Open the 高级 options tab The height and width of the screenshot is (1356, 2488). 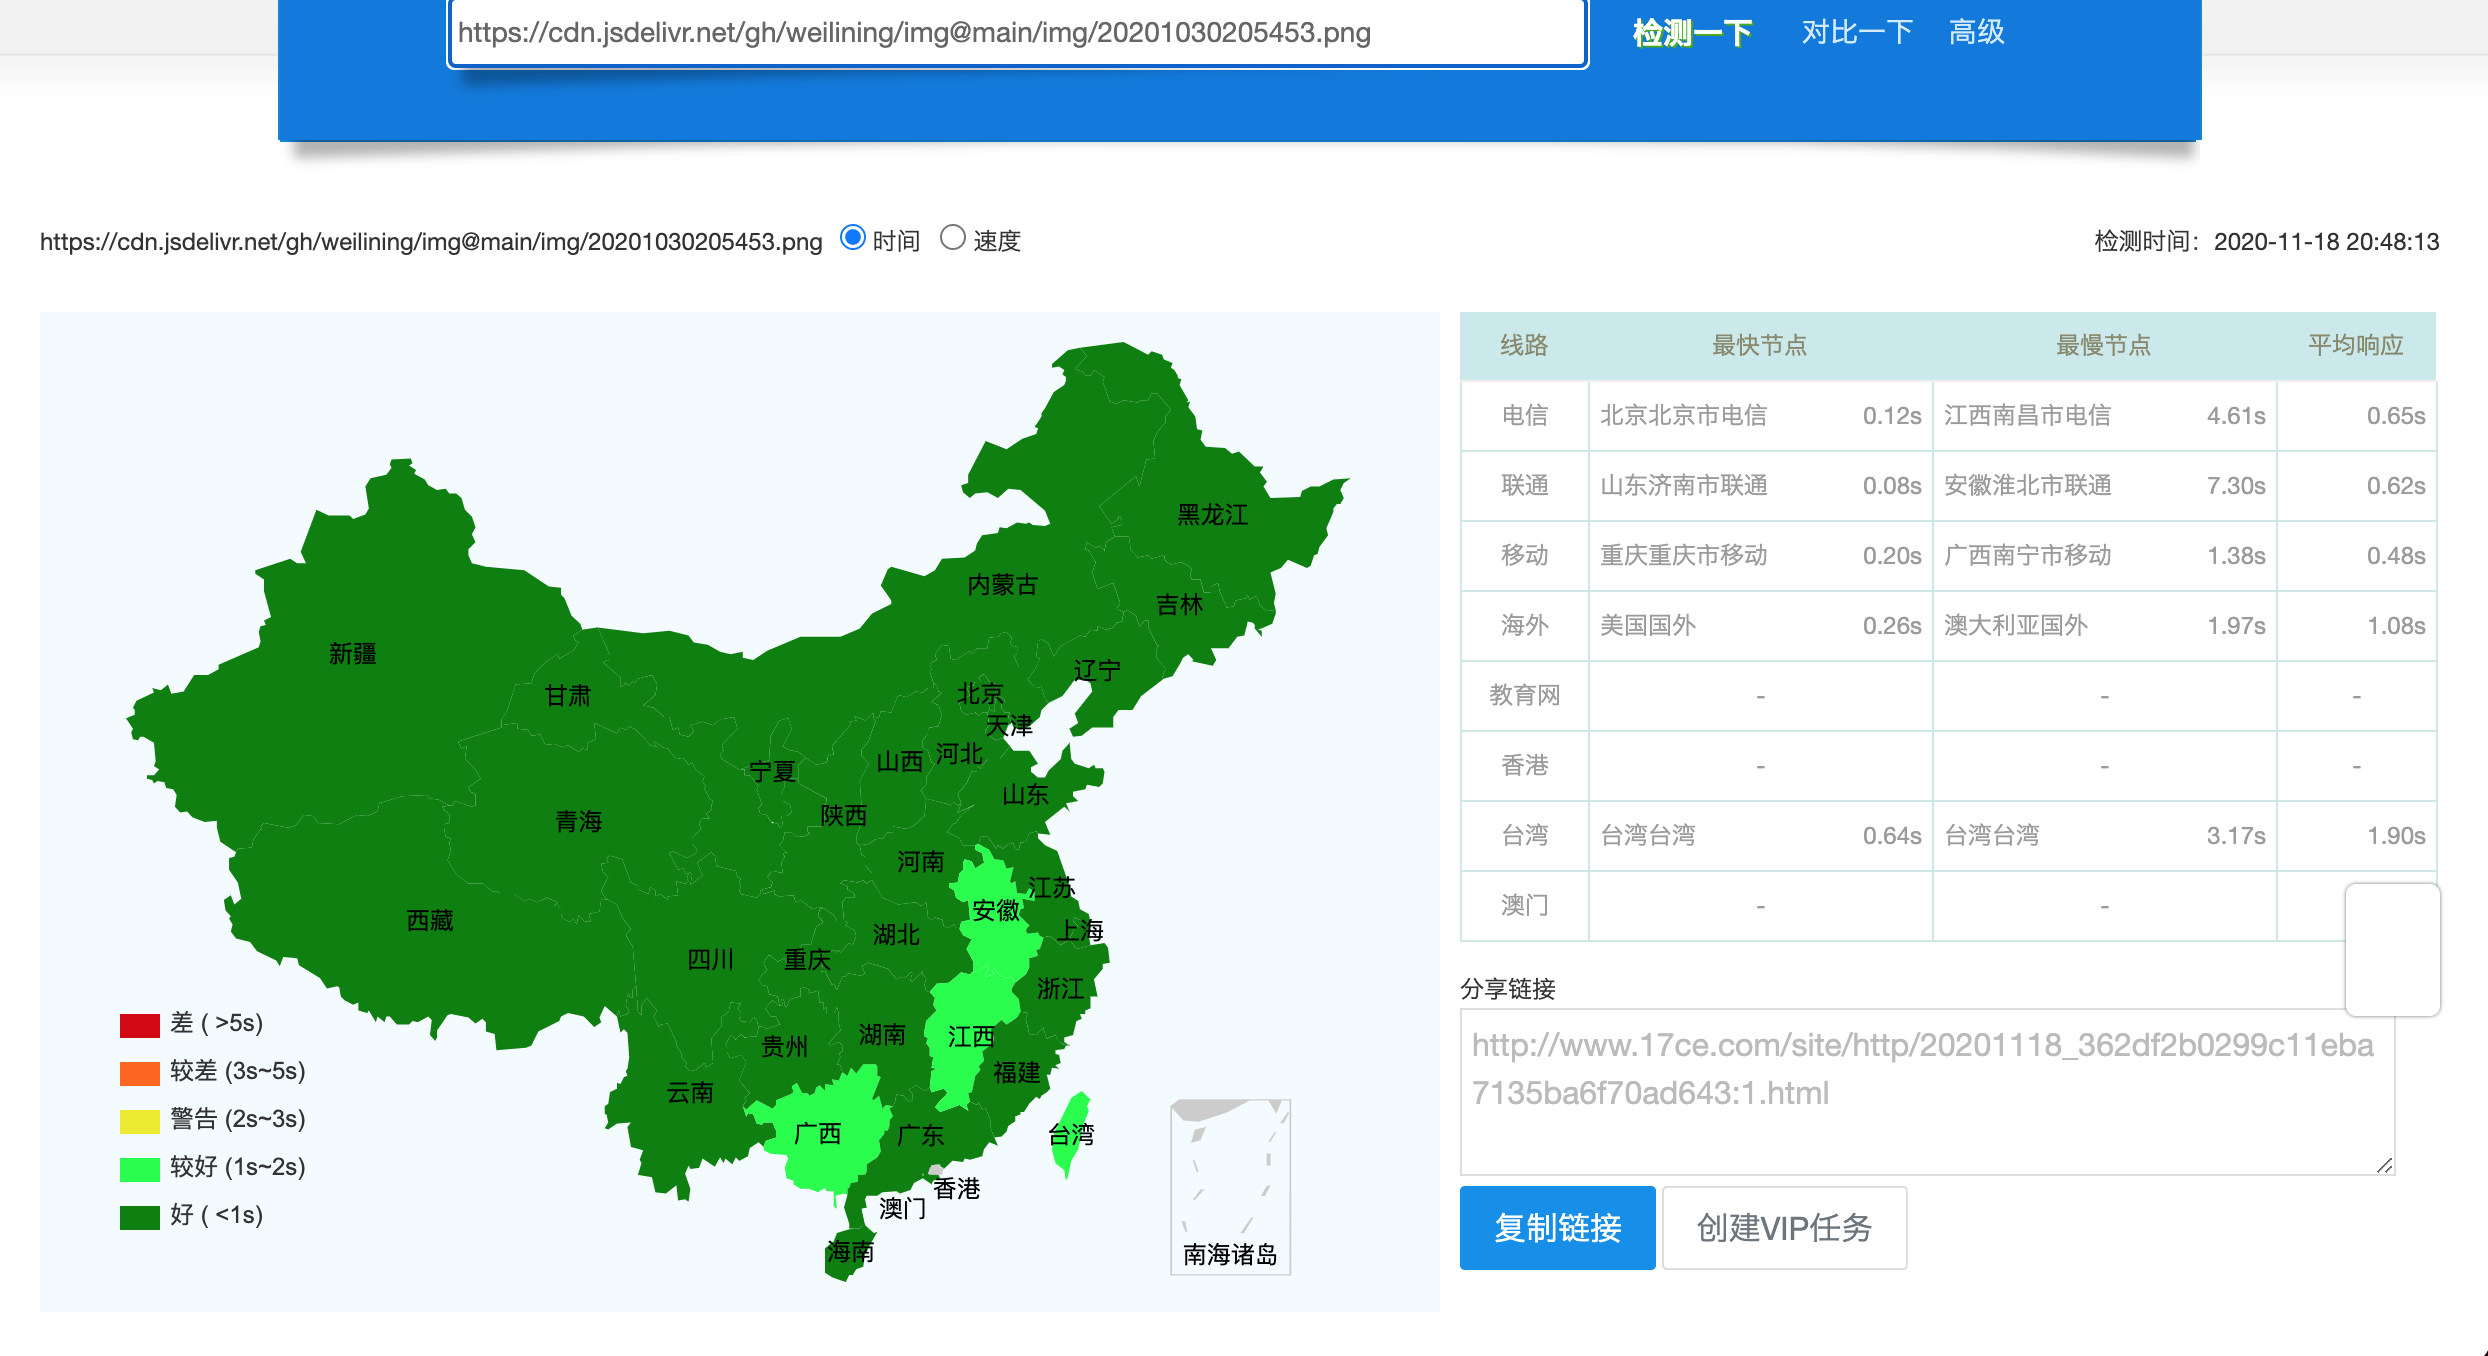click(1976, 33)
